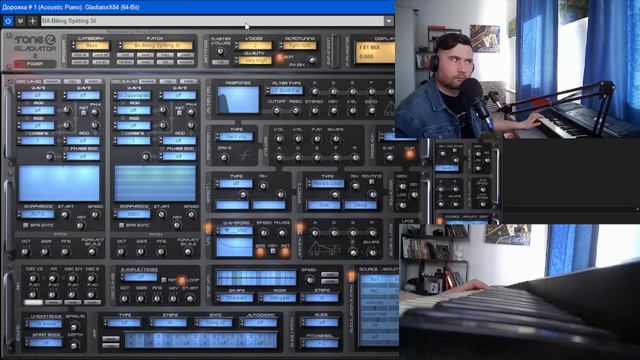
Task: Click the filter Response graph
Action: point(238,99)
